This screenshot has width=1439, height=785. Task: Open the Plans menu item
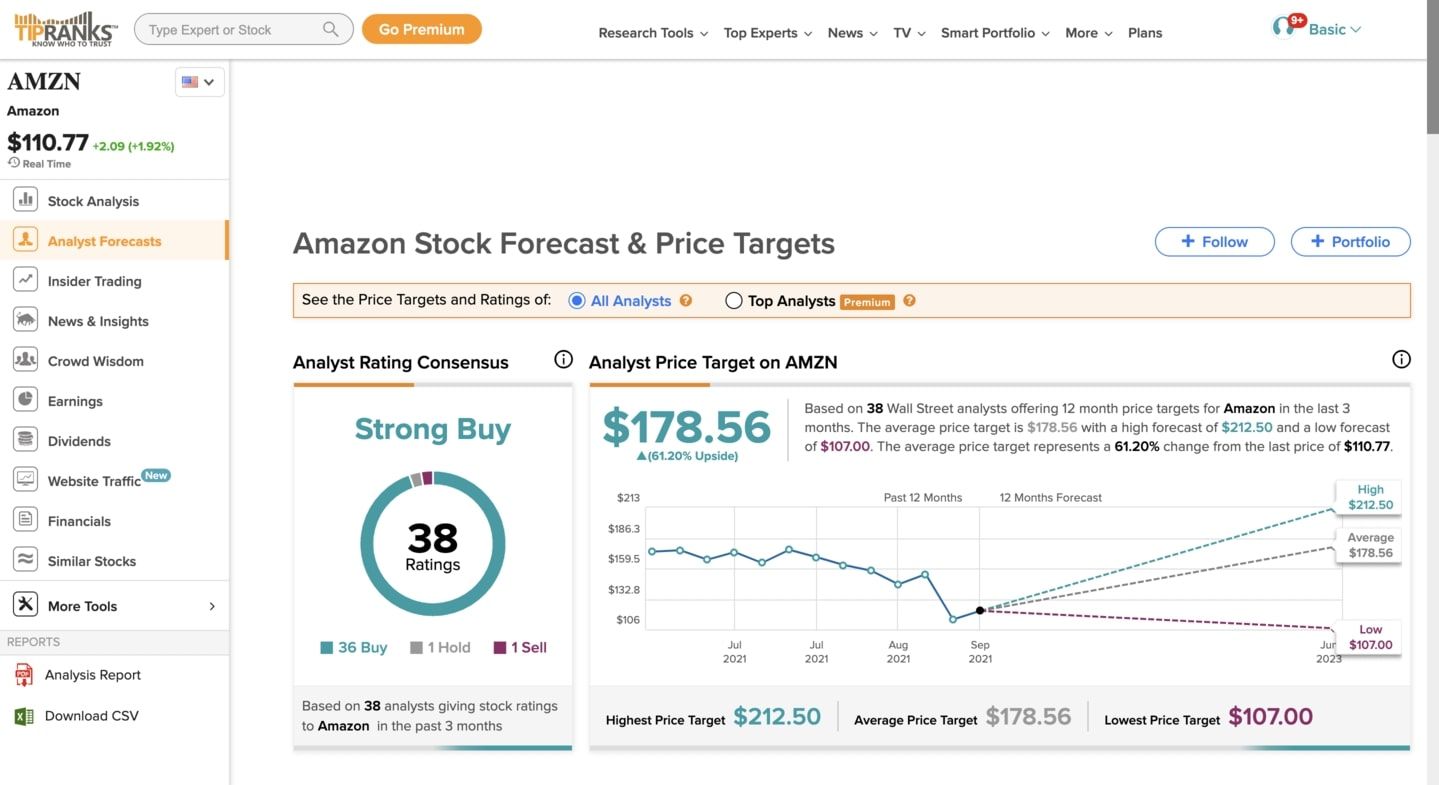point(1145,33)
